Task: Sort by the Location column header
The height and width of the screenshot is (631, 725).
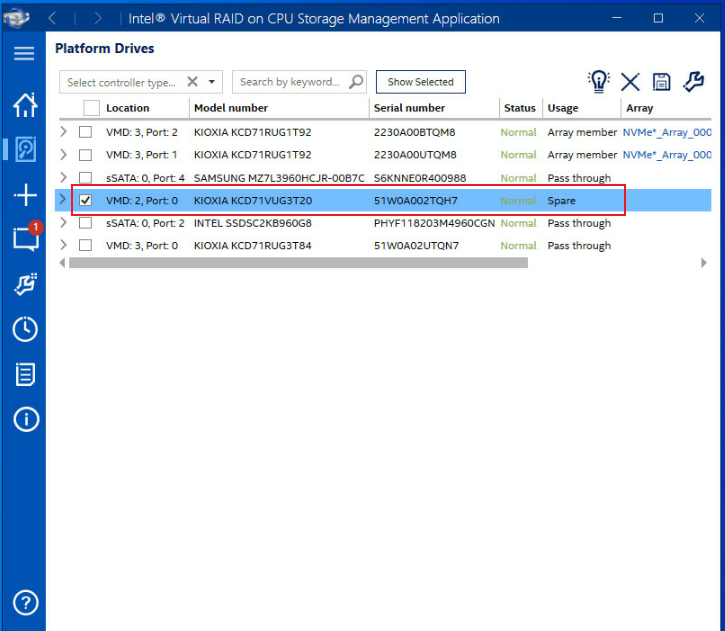Action: tap(128, 108)
